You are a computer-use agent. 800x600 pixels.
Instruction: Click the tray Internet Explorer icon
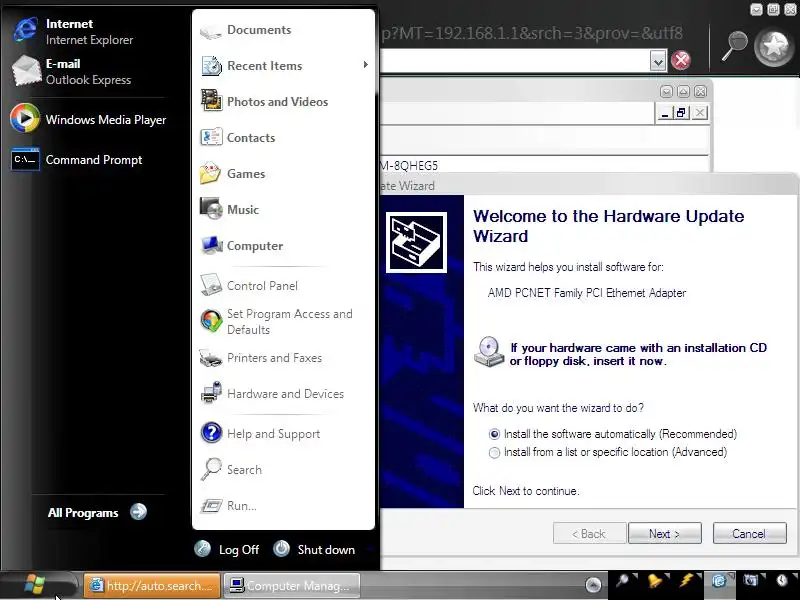(719, 581)
